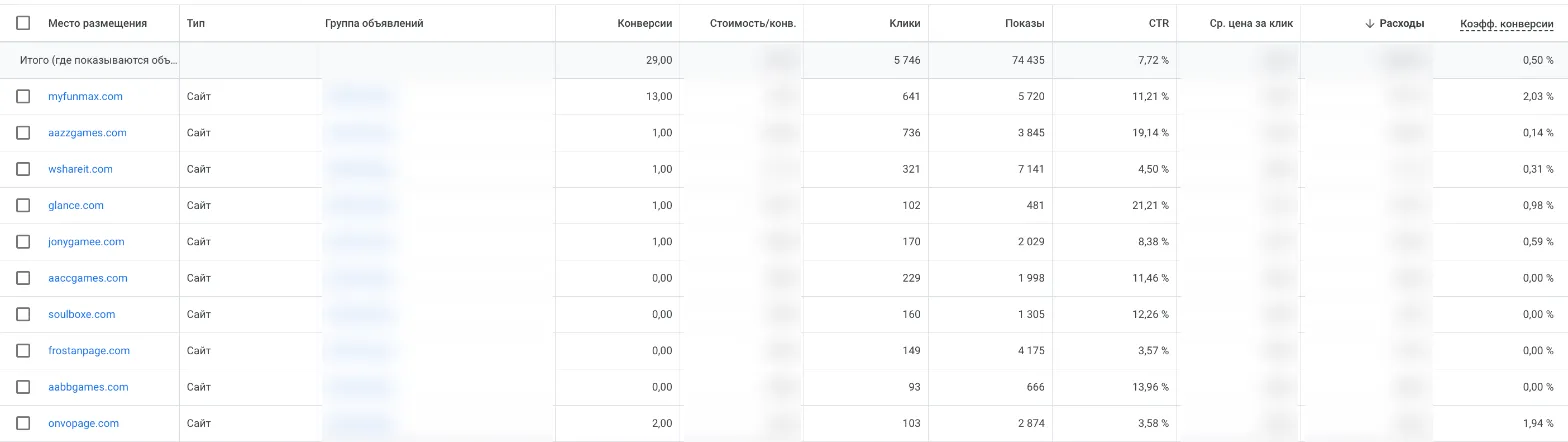Open the Коэфф. конверсии column header
Screen dimensions: 1568x442
pyautogui.click(x=1507, y=23)
